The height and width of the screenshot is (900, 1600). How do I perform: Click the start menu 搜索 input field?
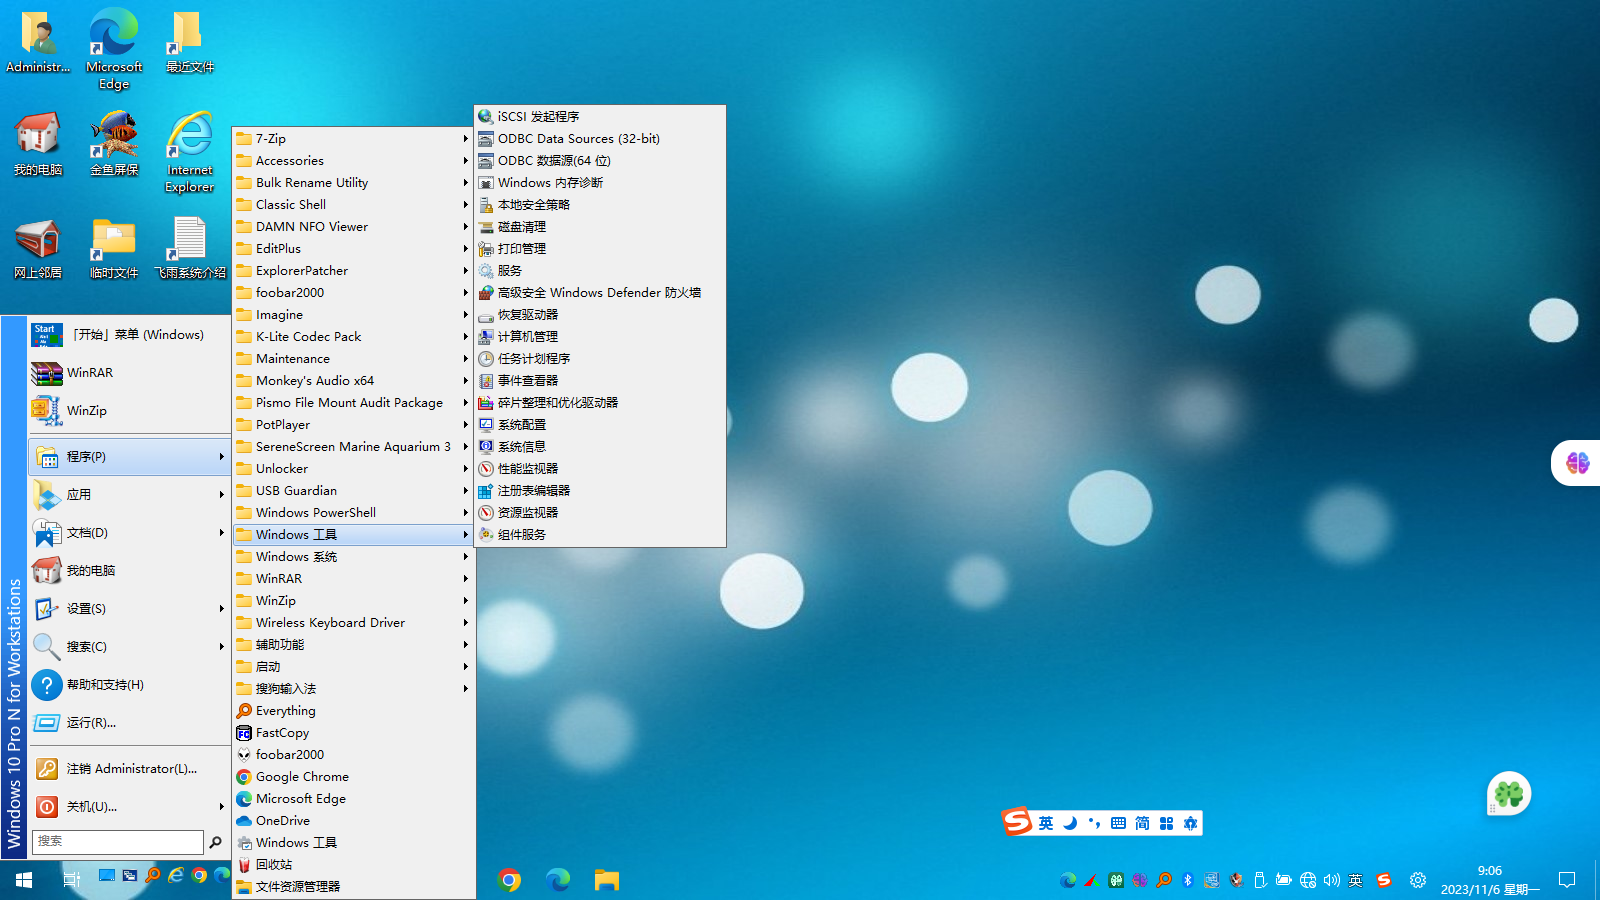pos(118,842)
